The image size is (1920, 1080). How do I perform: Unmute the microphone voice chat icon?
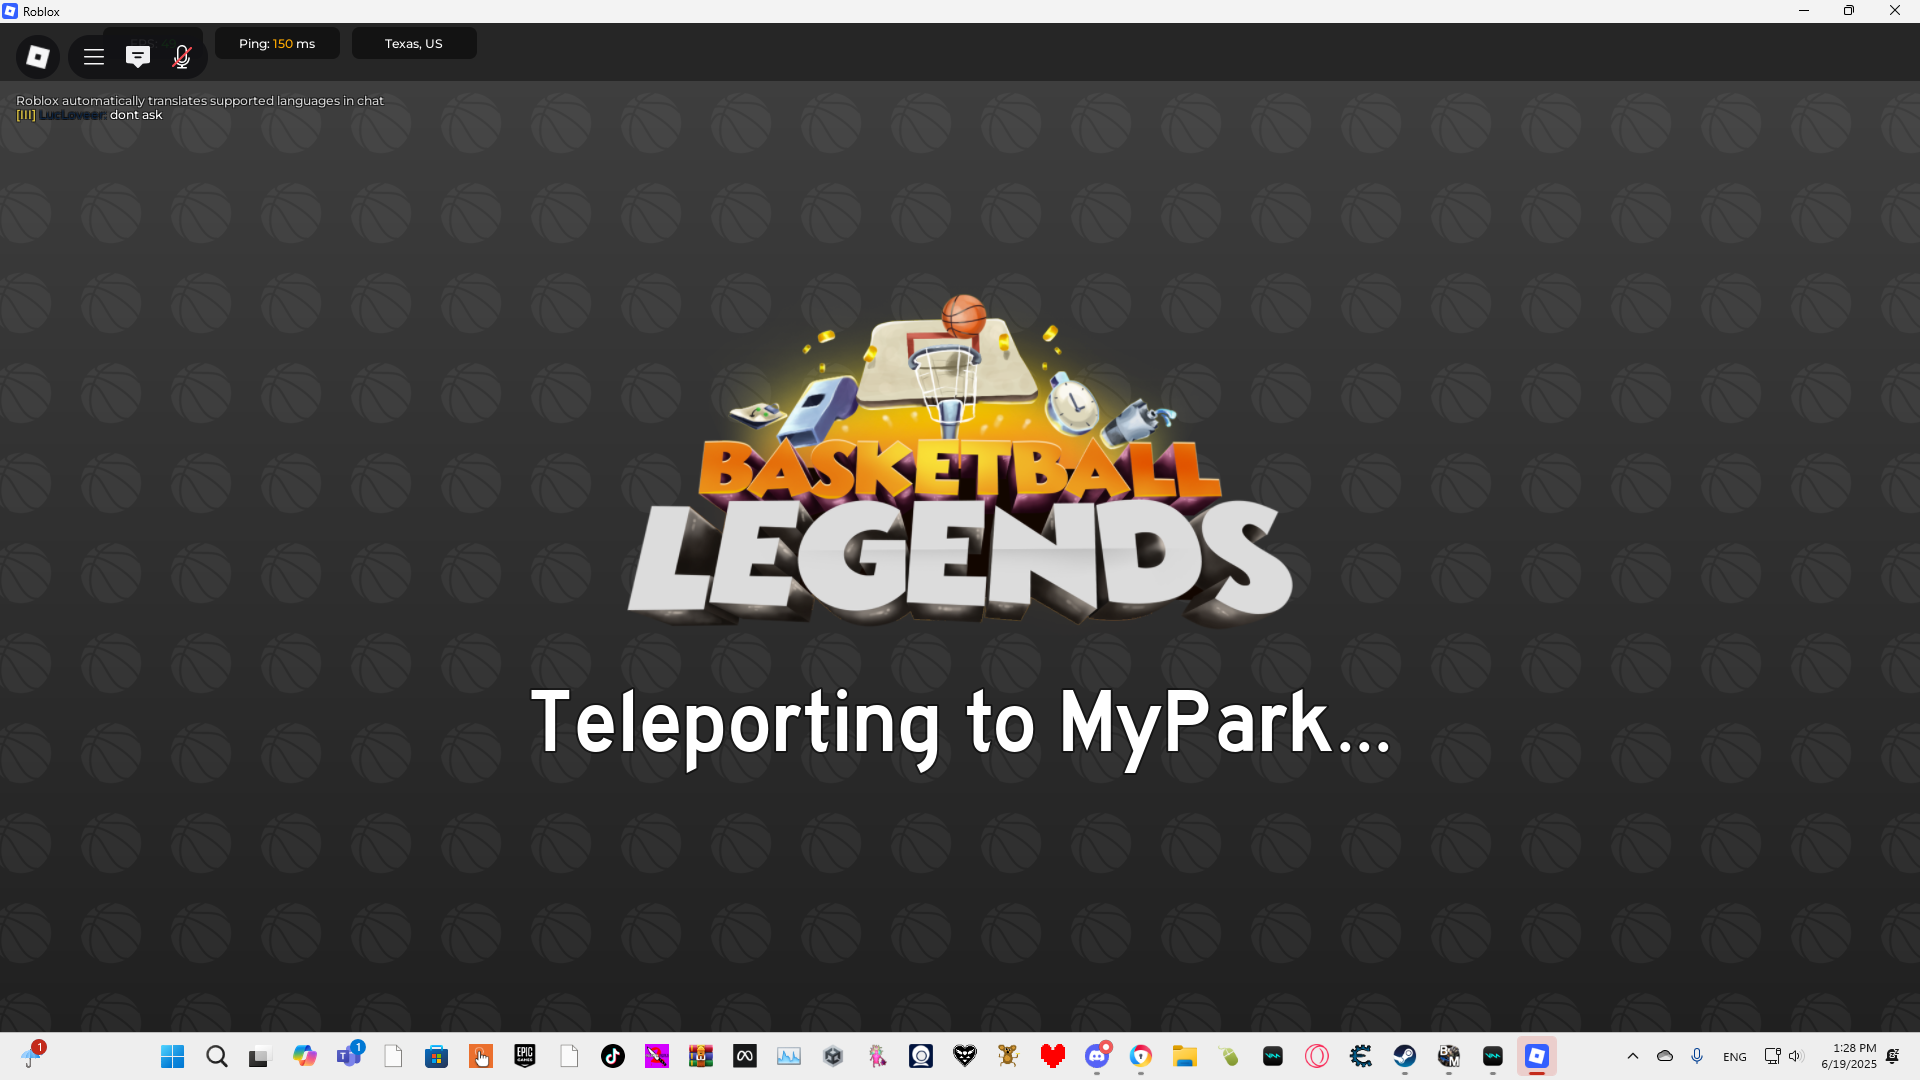(x=181, y=57)
